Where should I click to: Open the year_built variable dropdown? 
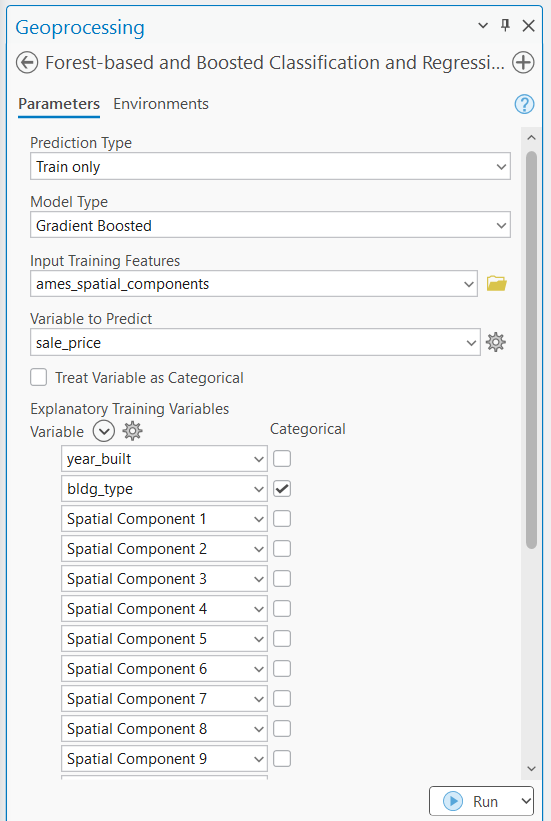164,459
